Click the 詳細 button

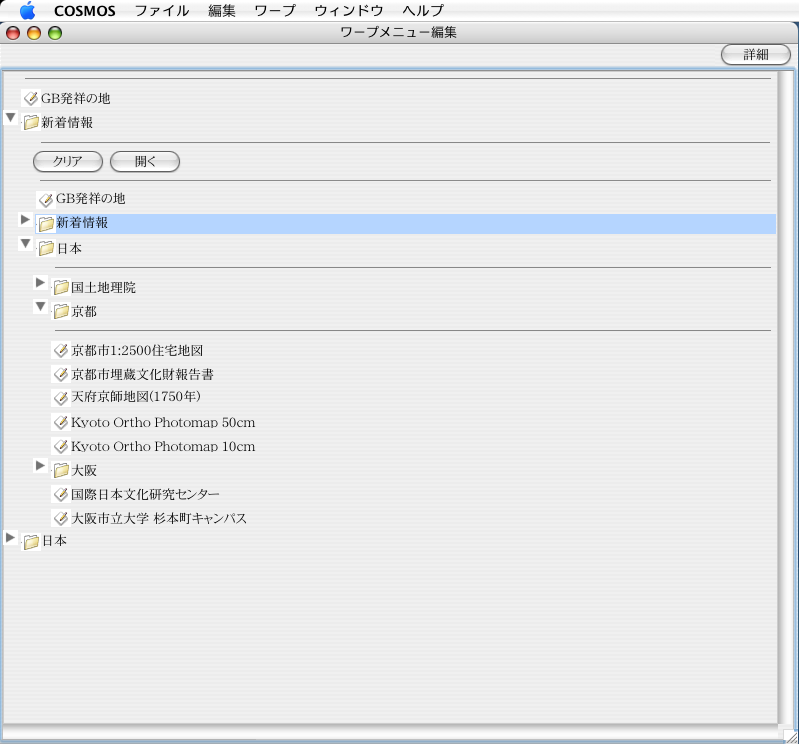pyautogui.click(x=756, y=55)
